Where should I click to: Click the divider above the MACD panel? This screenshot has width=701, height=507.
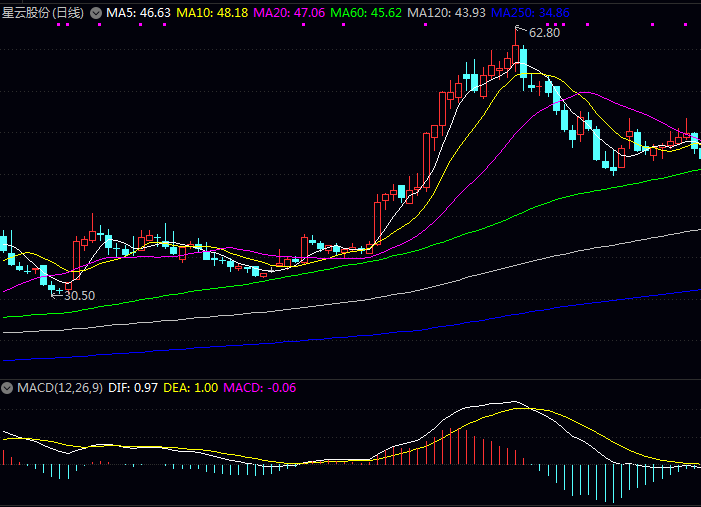click(x=350, y=378)
